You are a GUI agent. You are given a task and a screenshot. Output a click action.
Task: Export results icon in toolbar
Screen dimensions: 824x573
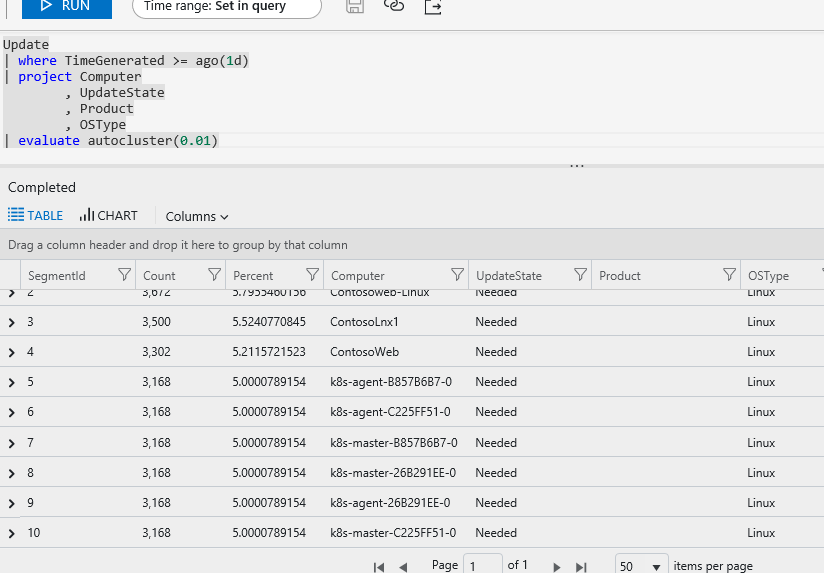click(432, 6)
